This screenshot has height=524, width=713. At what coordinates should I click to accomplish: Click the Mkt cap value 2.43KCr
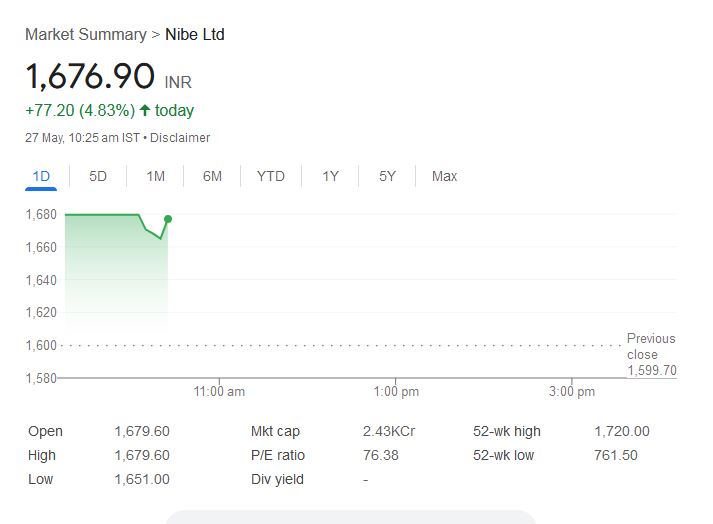[389, 431]
